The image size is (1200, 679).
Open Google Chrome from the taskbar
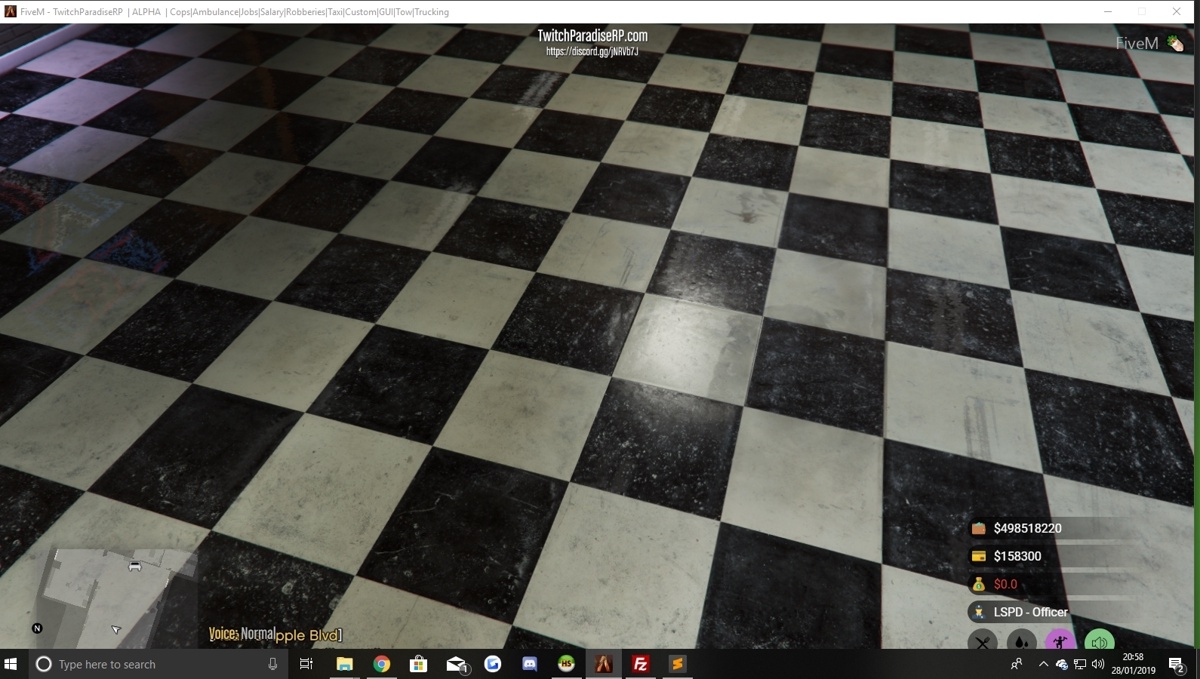tap(382, 664)
